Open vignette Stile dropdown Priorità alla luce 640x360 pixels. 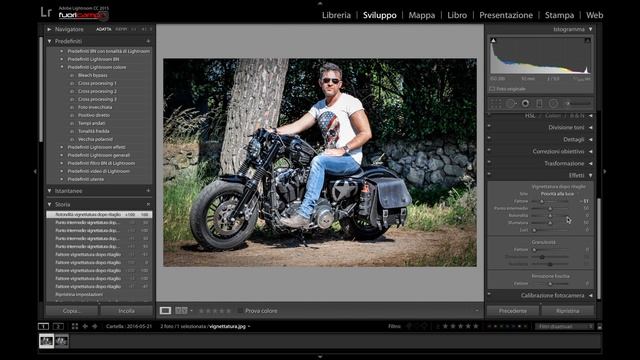[557, 194]
